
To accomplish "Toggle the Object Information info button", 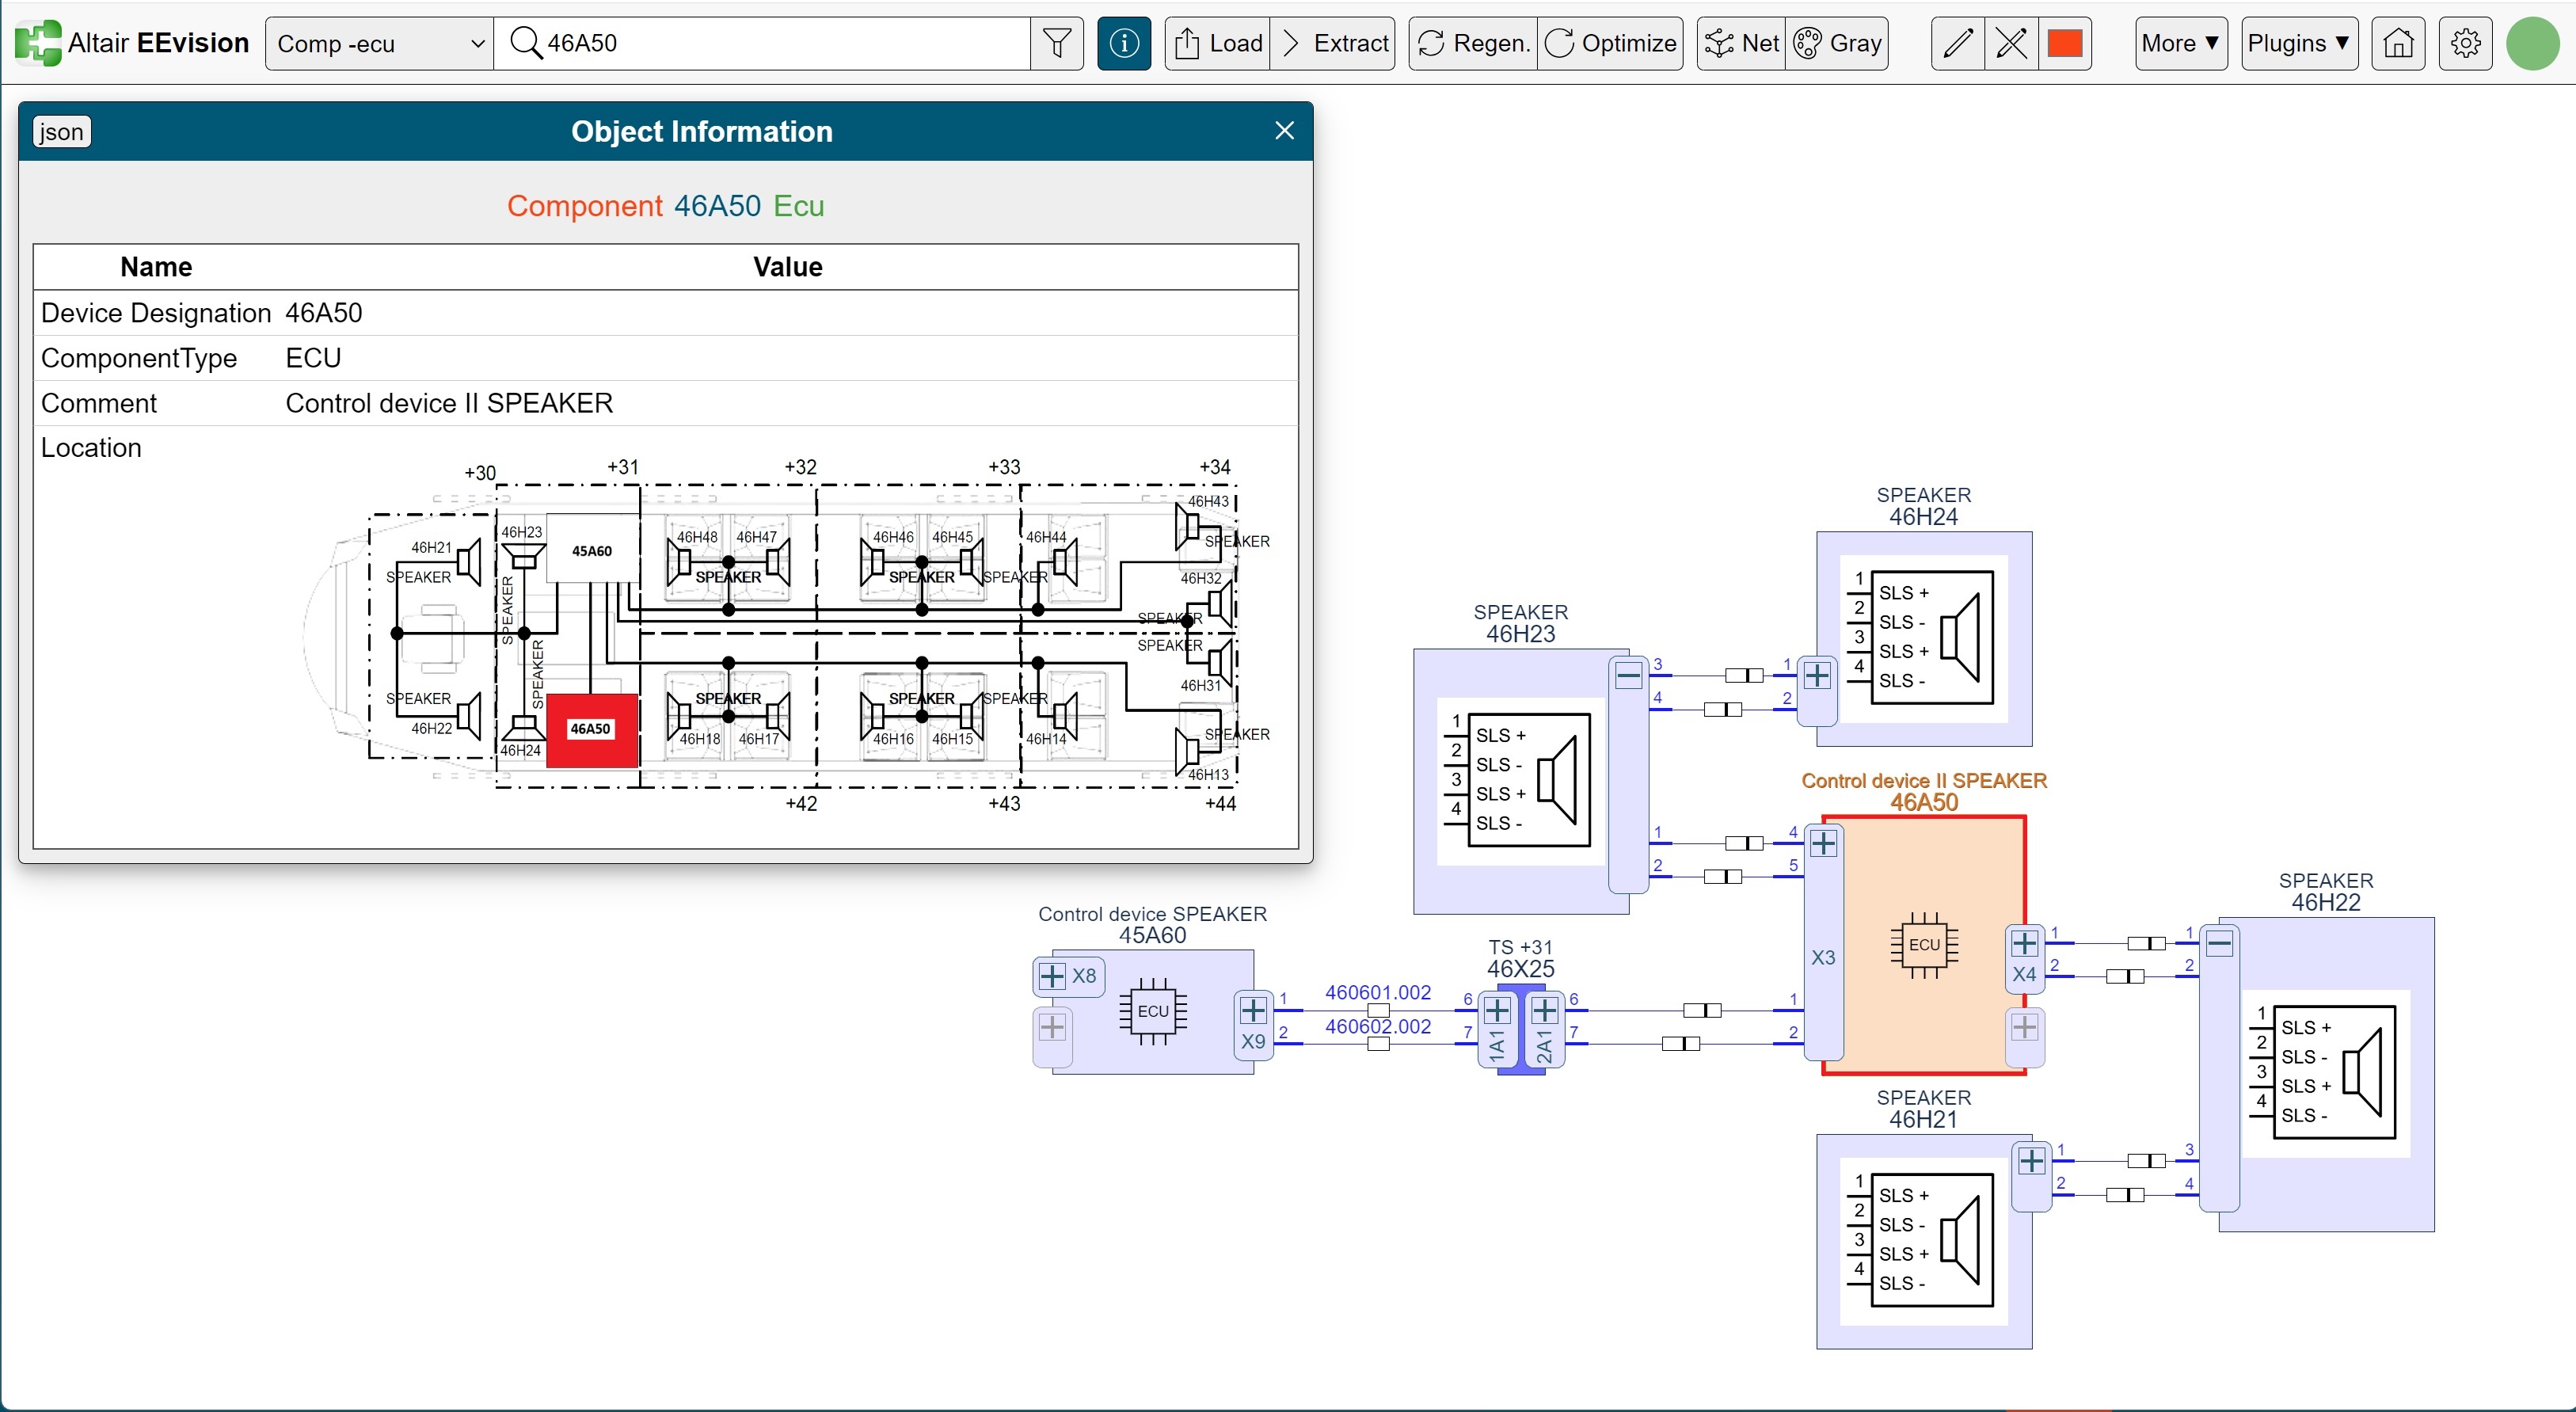I will coord(1123,43).
